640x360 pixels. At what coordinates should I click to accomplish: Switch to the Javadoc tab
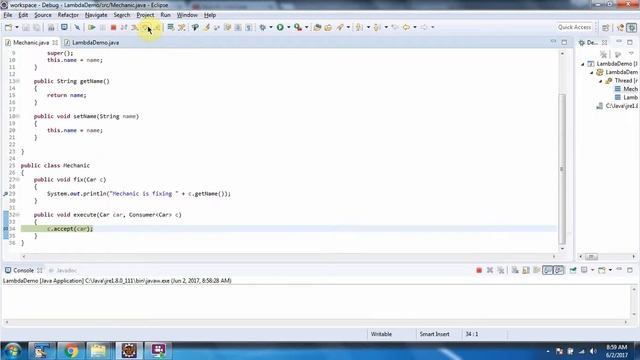63,270
